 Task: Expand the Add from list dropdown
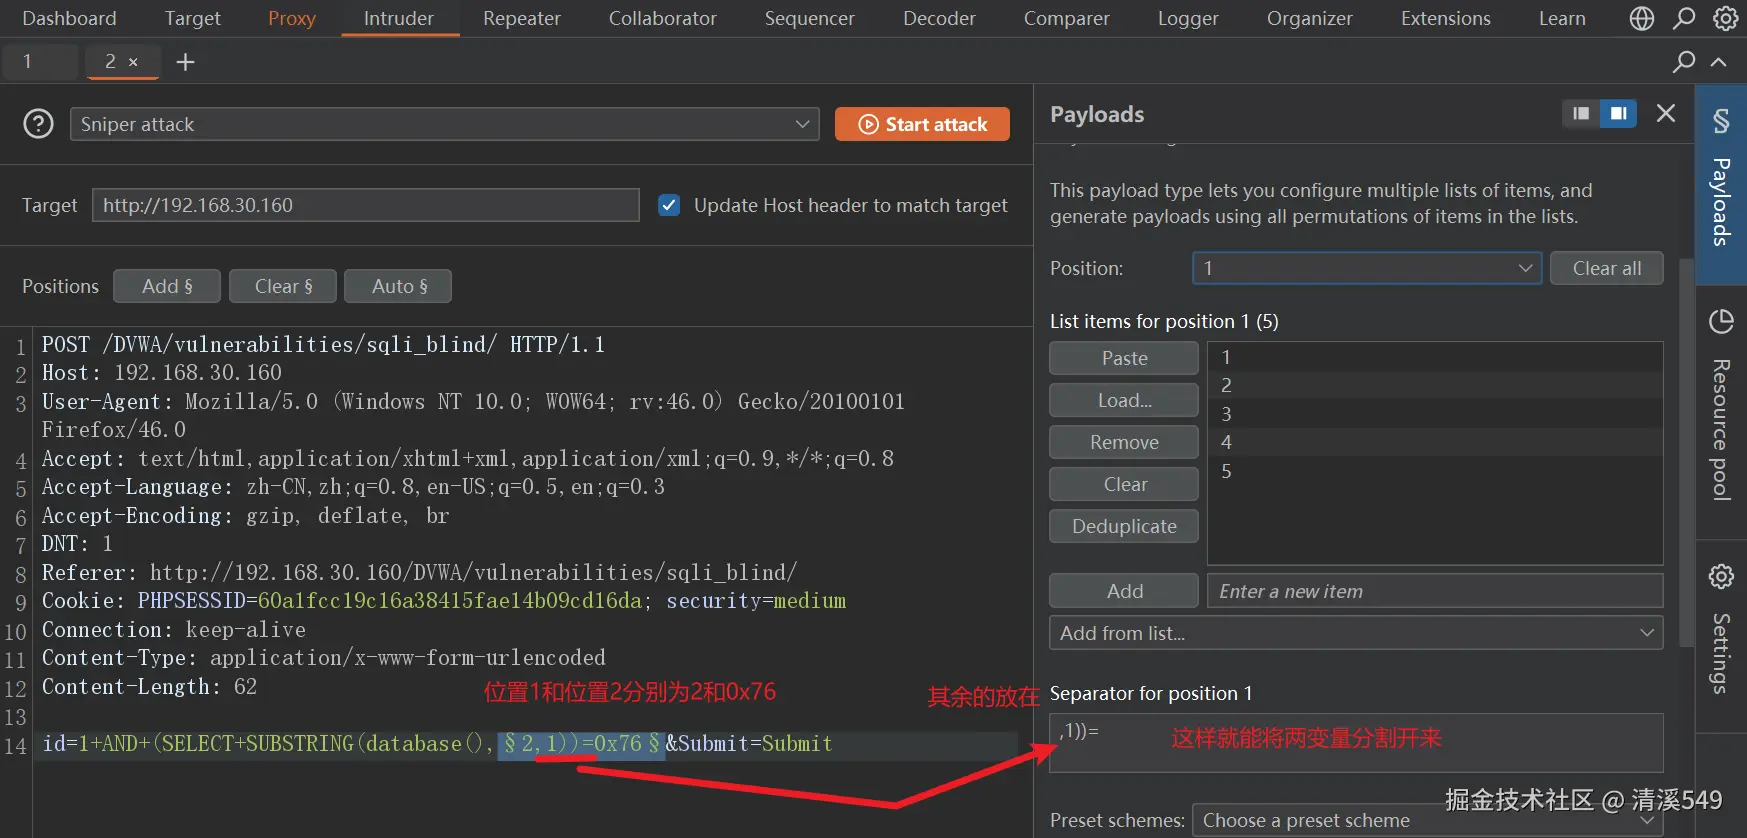pos(1356,633)
